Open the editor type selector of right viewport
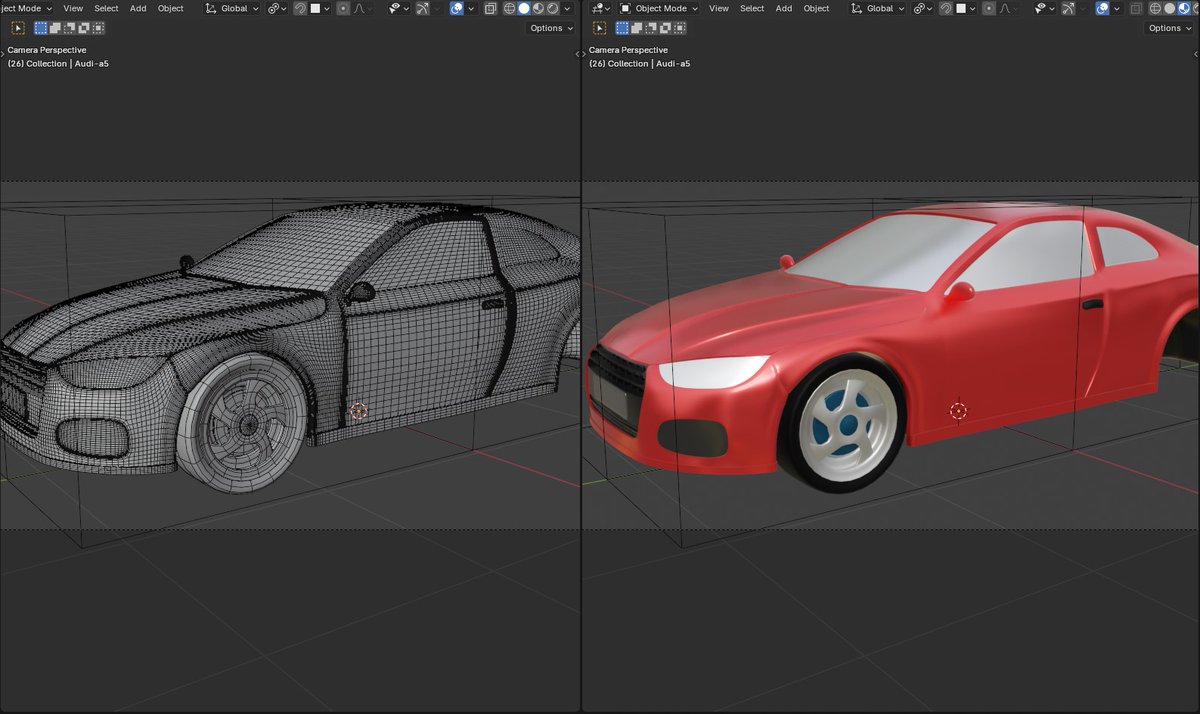The height and width of the screenshot is (714, 1200). coord(598,8)
